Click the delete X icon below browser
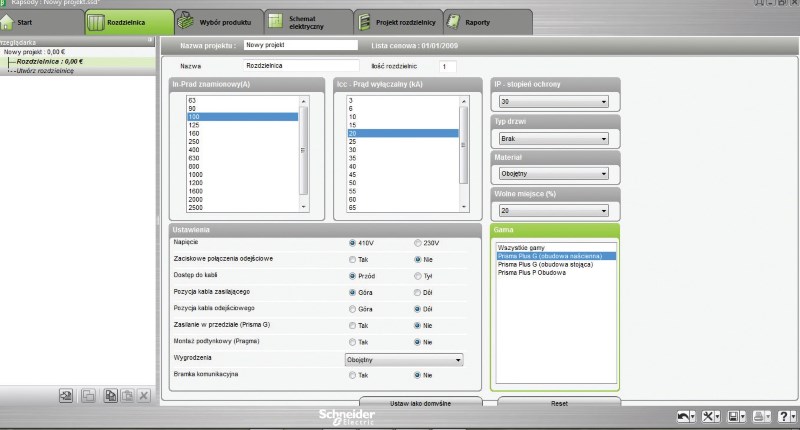 [144, 395]
